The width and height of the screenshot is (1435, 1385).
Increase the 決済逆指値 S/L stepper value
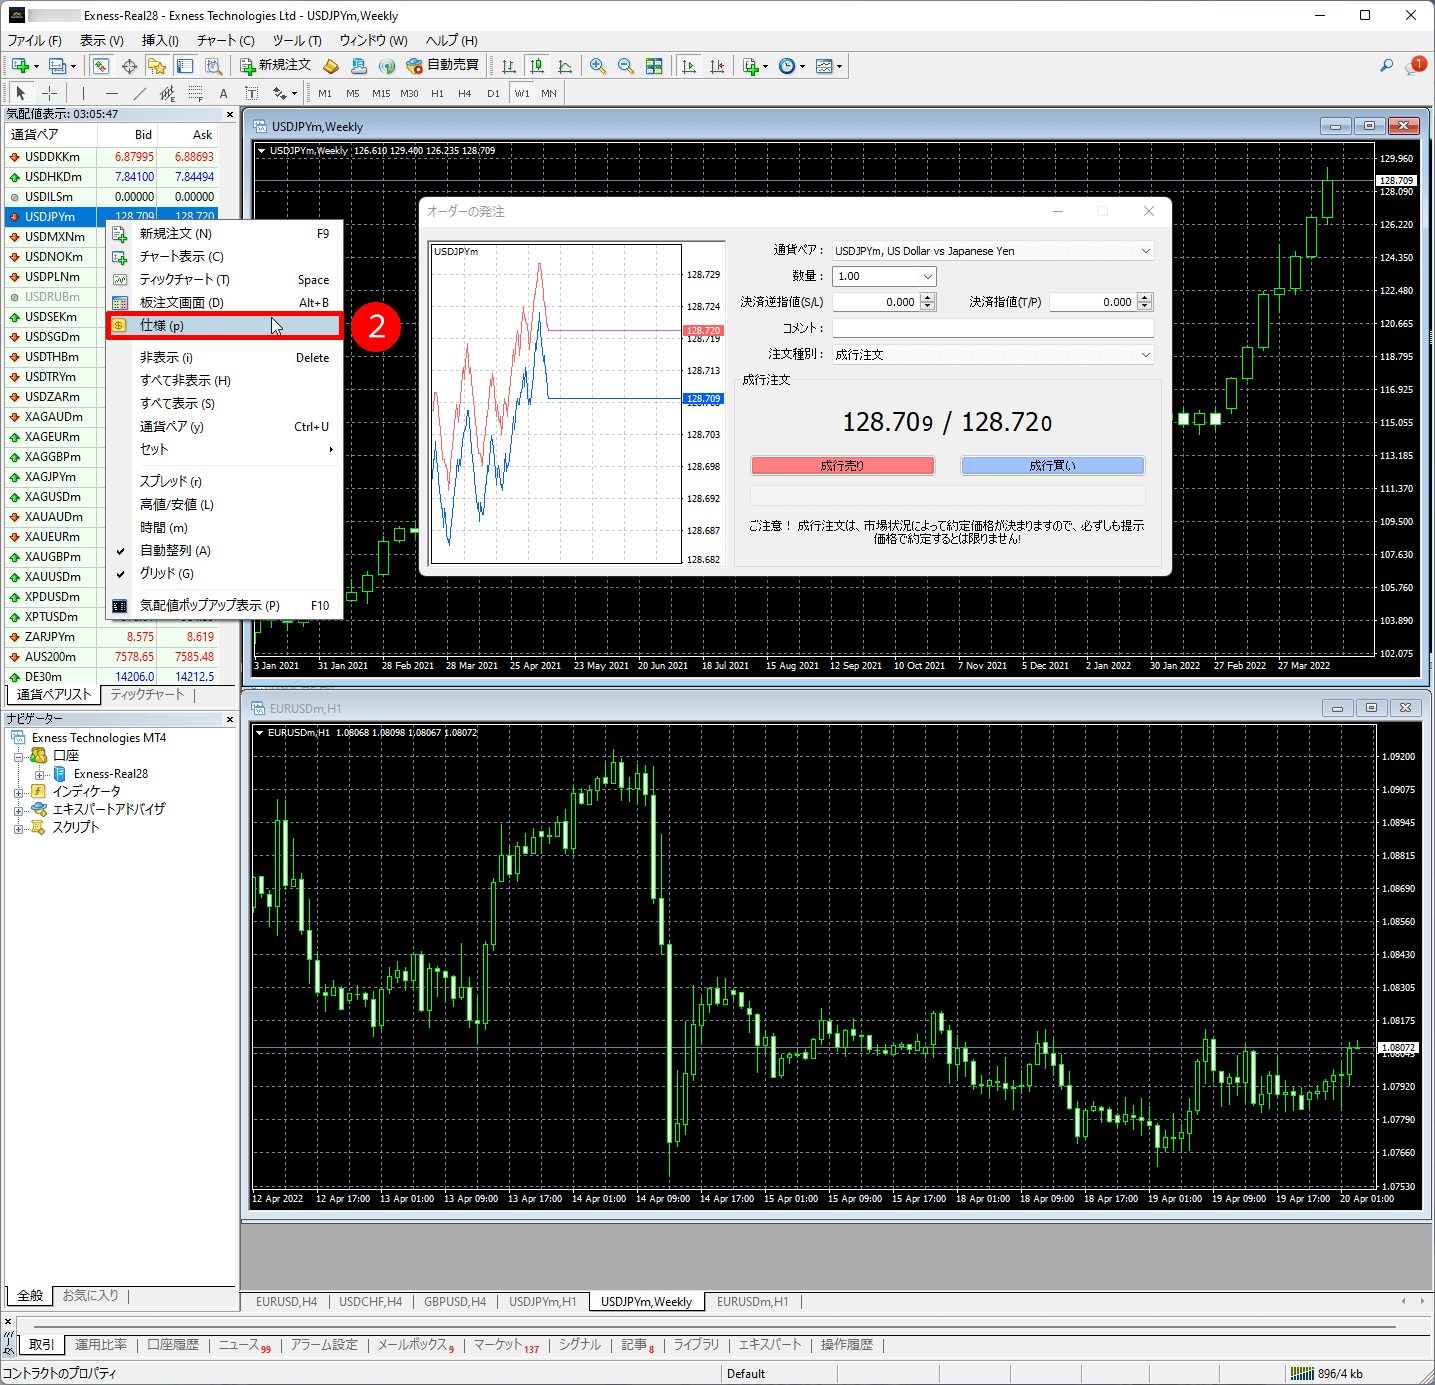[928, 297]
